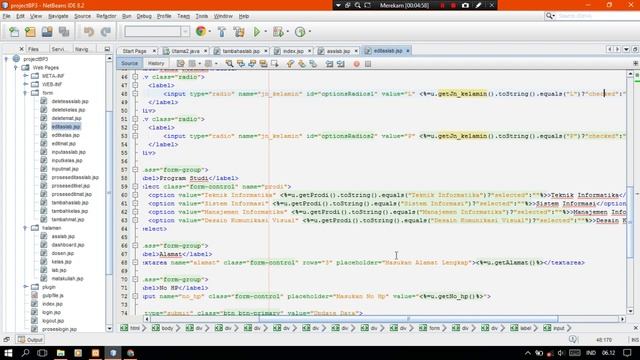Click the Find Selection magnifier icon in editor toolbar

pyautogui.click(x=229, y=64)
